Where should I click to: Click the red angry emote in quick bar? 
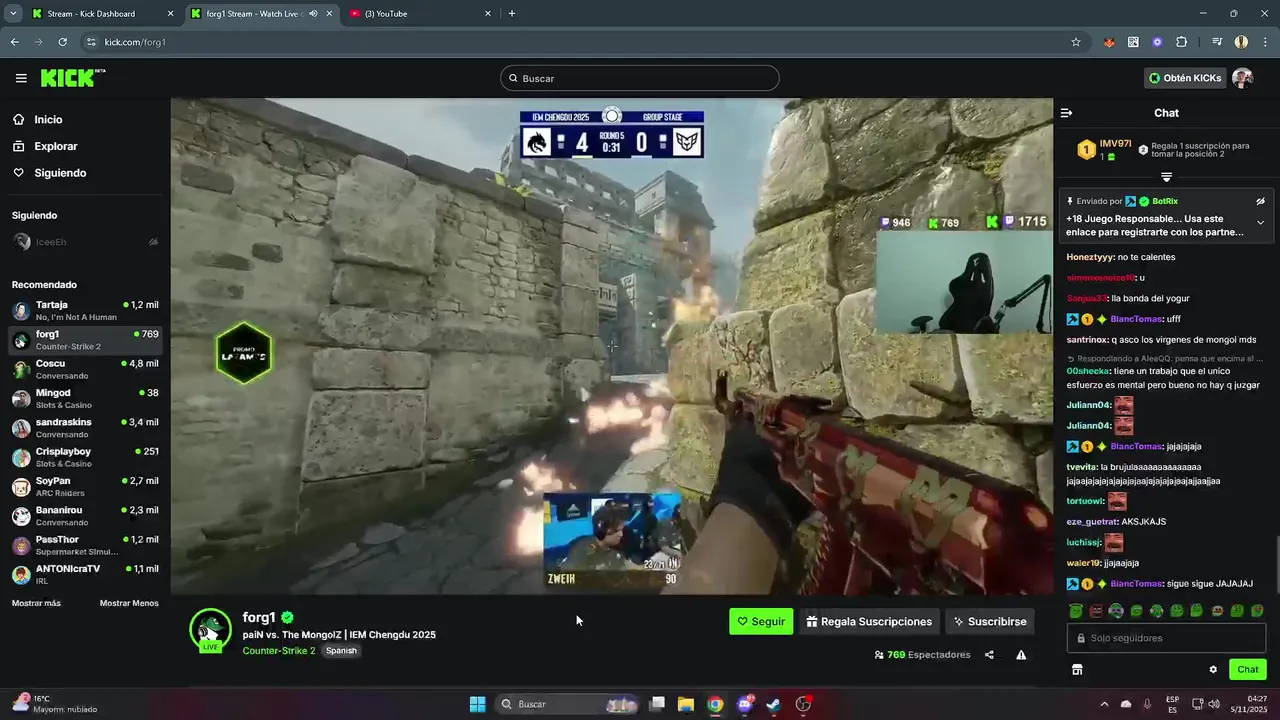(x=1096, y=611)
